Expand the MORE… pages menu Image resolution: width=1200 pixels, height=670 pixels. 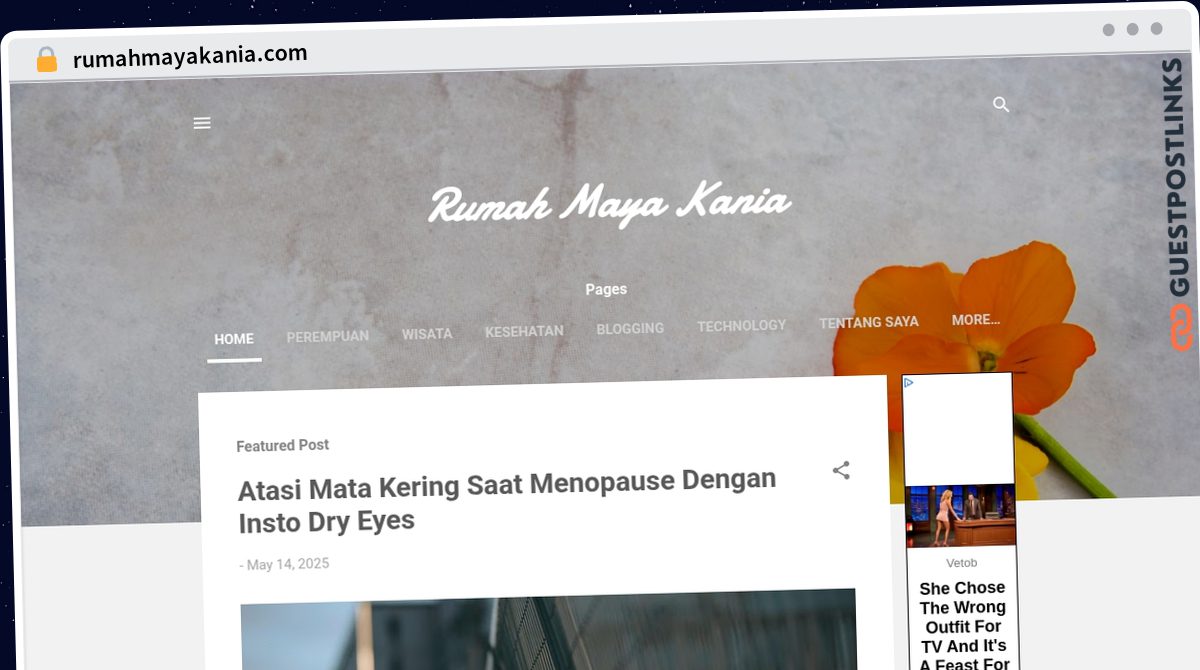point(975,320)
